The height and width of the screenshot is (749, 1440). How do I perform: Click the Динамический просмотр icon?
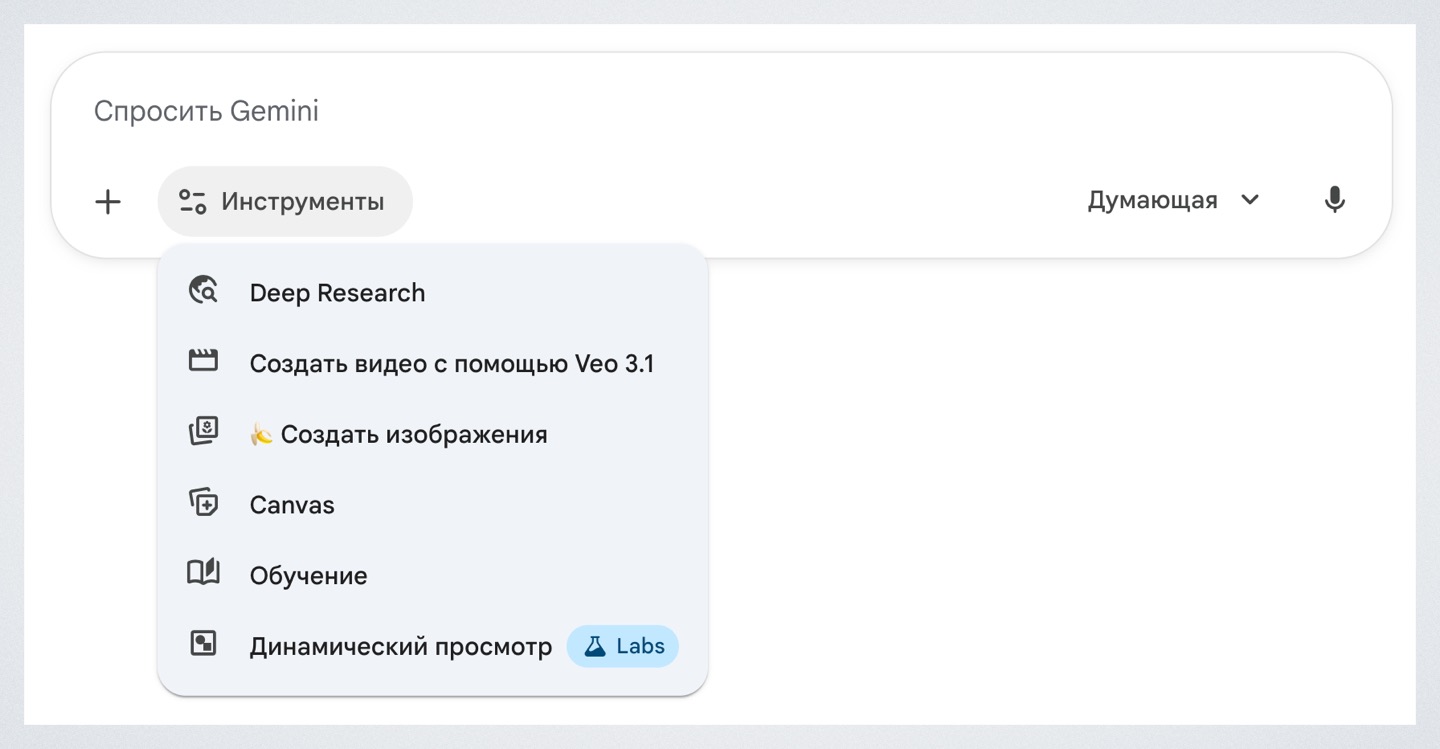pyautogui.click(x=203, y=645)
